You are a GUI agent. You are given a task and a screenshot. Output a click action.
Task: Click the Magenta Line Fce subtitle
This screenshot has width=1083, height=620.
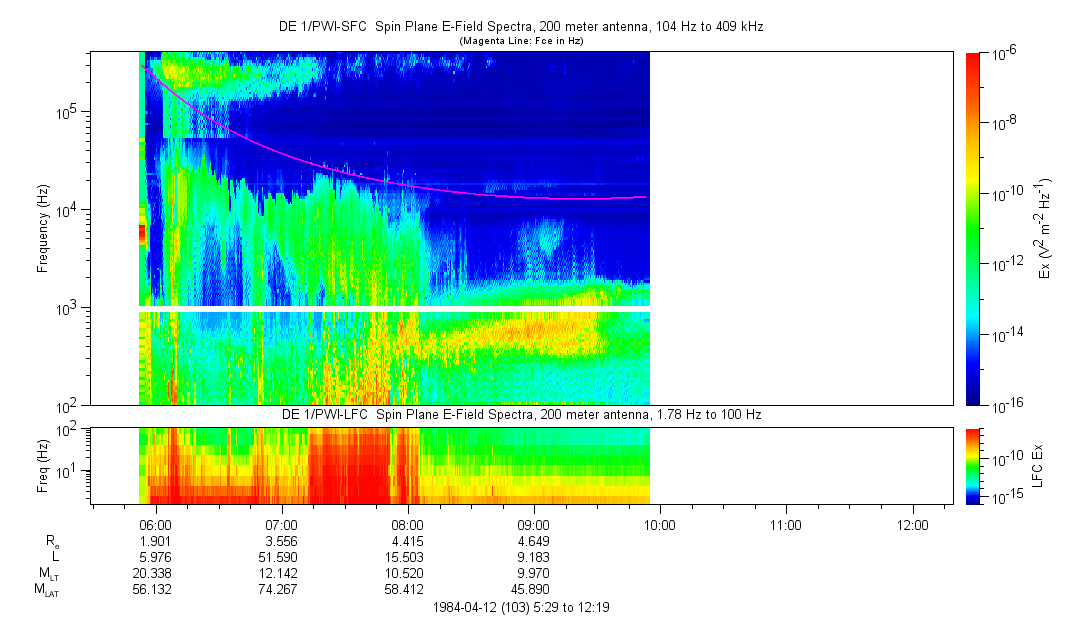click(520, 41)
